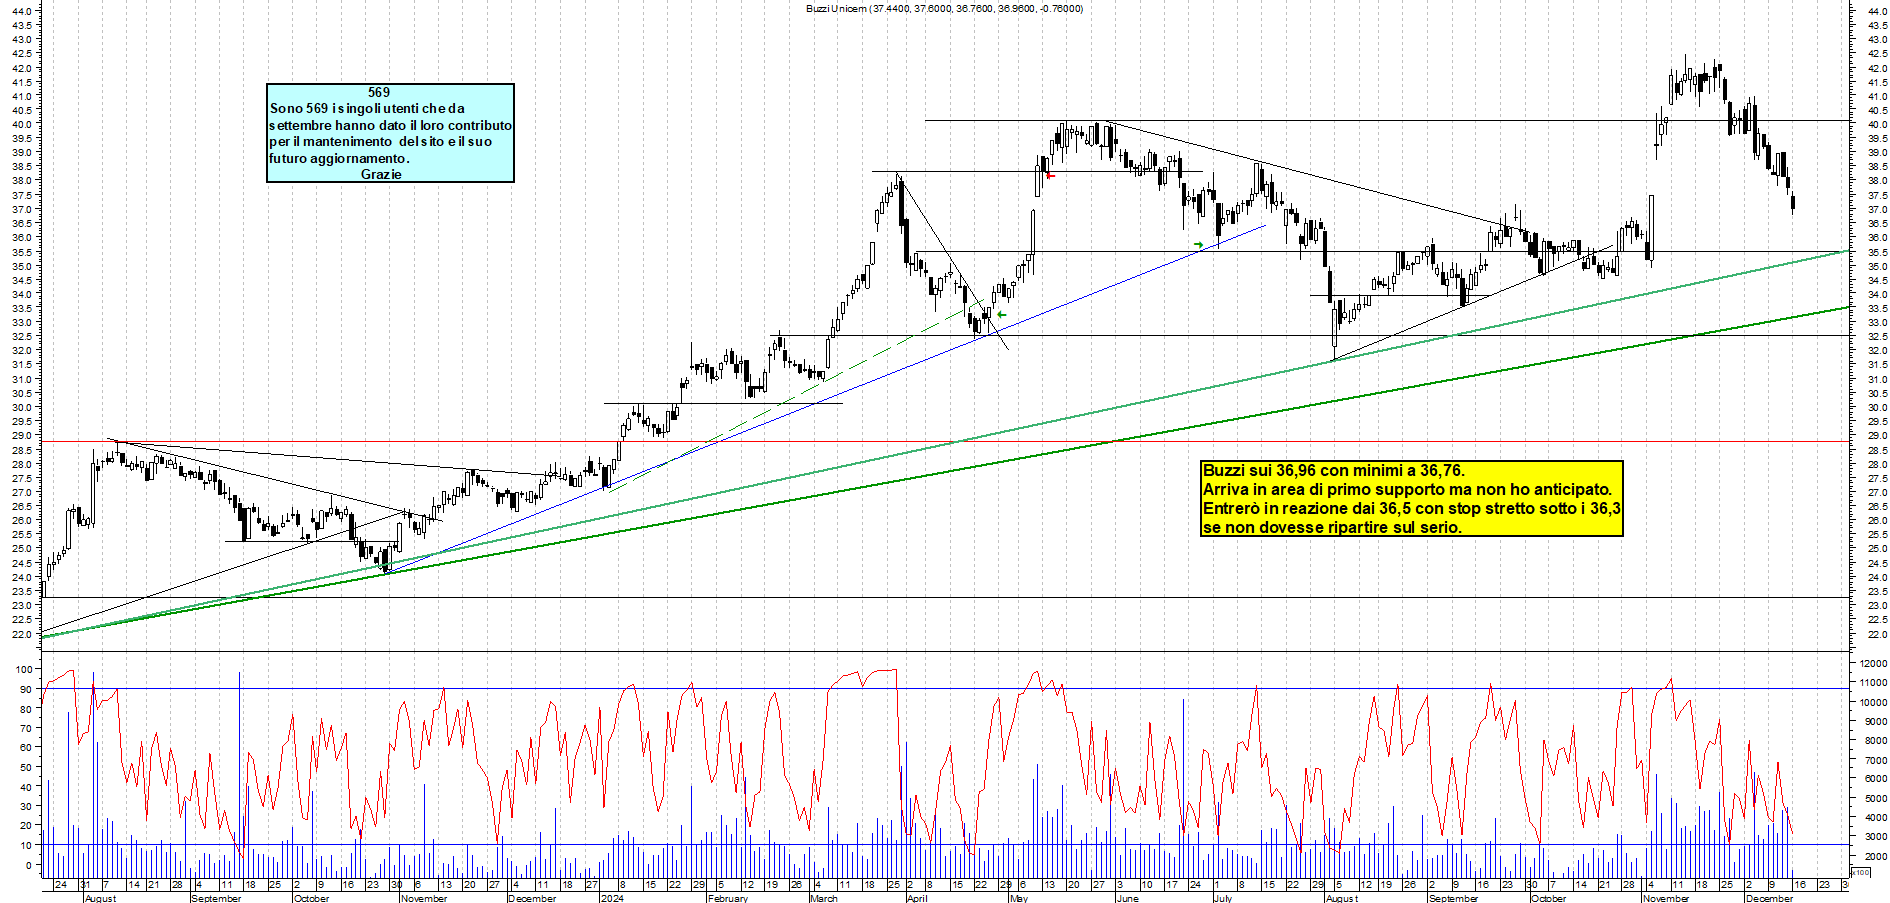Click the 'March' label on the time axis
The width and height of the screenshot is (1890, 903).
click(824, 898)
